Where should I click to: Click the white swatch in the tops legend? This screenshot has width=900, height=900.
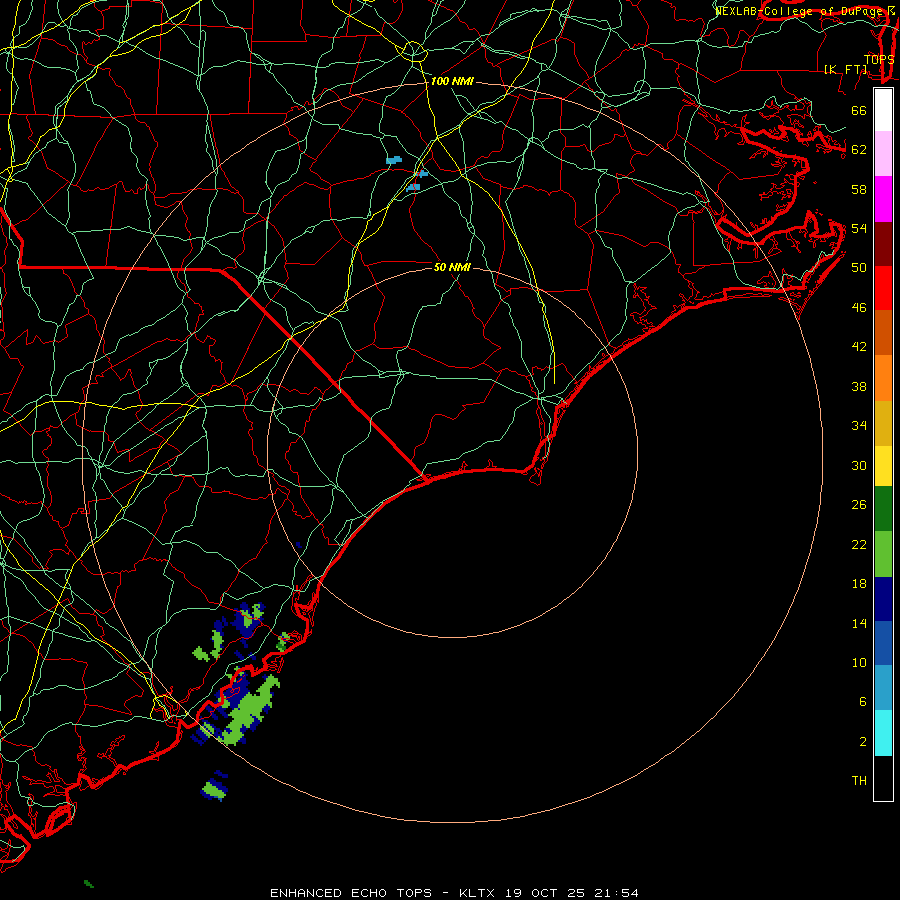click(x=883, y=110)
